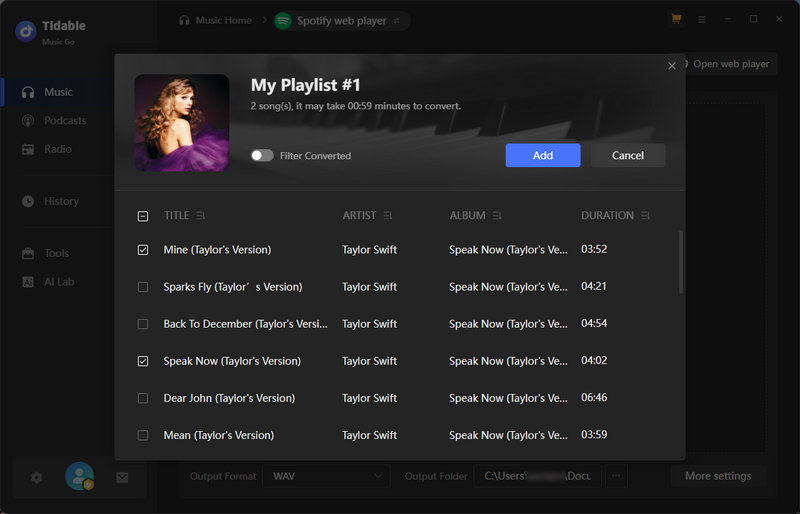Viewport: 800px width, 514px height.
Task: Click the title Speak Now (Taylor's Version)
Action: tap(232, 361)
